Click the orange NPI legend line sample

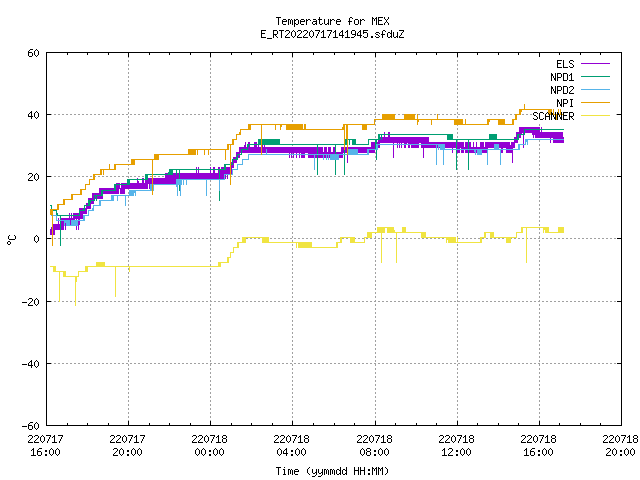click(x=595, y=102)
